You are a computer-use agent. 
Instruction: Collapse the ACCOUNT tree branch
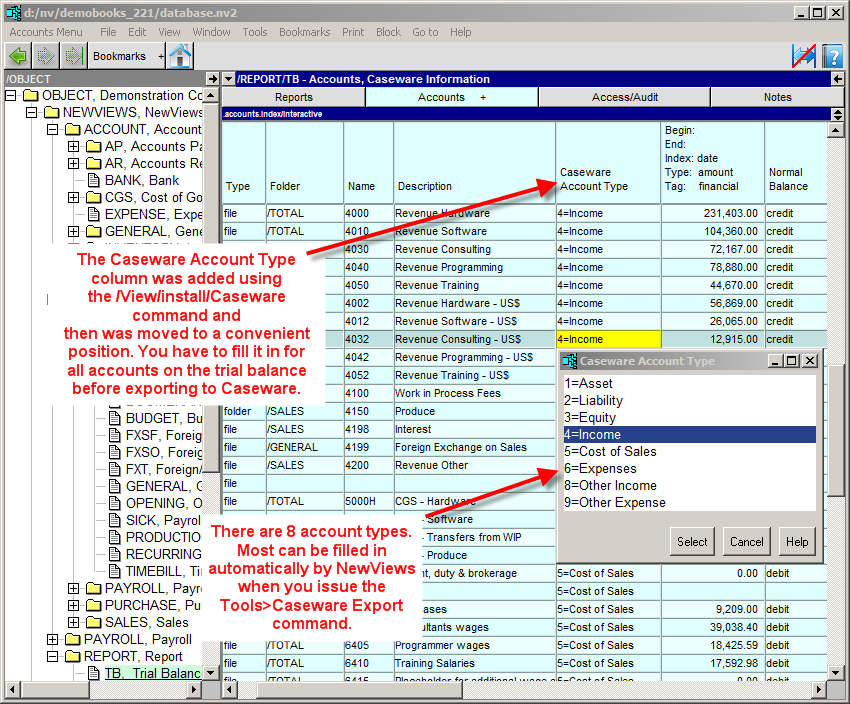coord(53,129)
